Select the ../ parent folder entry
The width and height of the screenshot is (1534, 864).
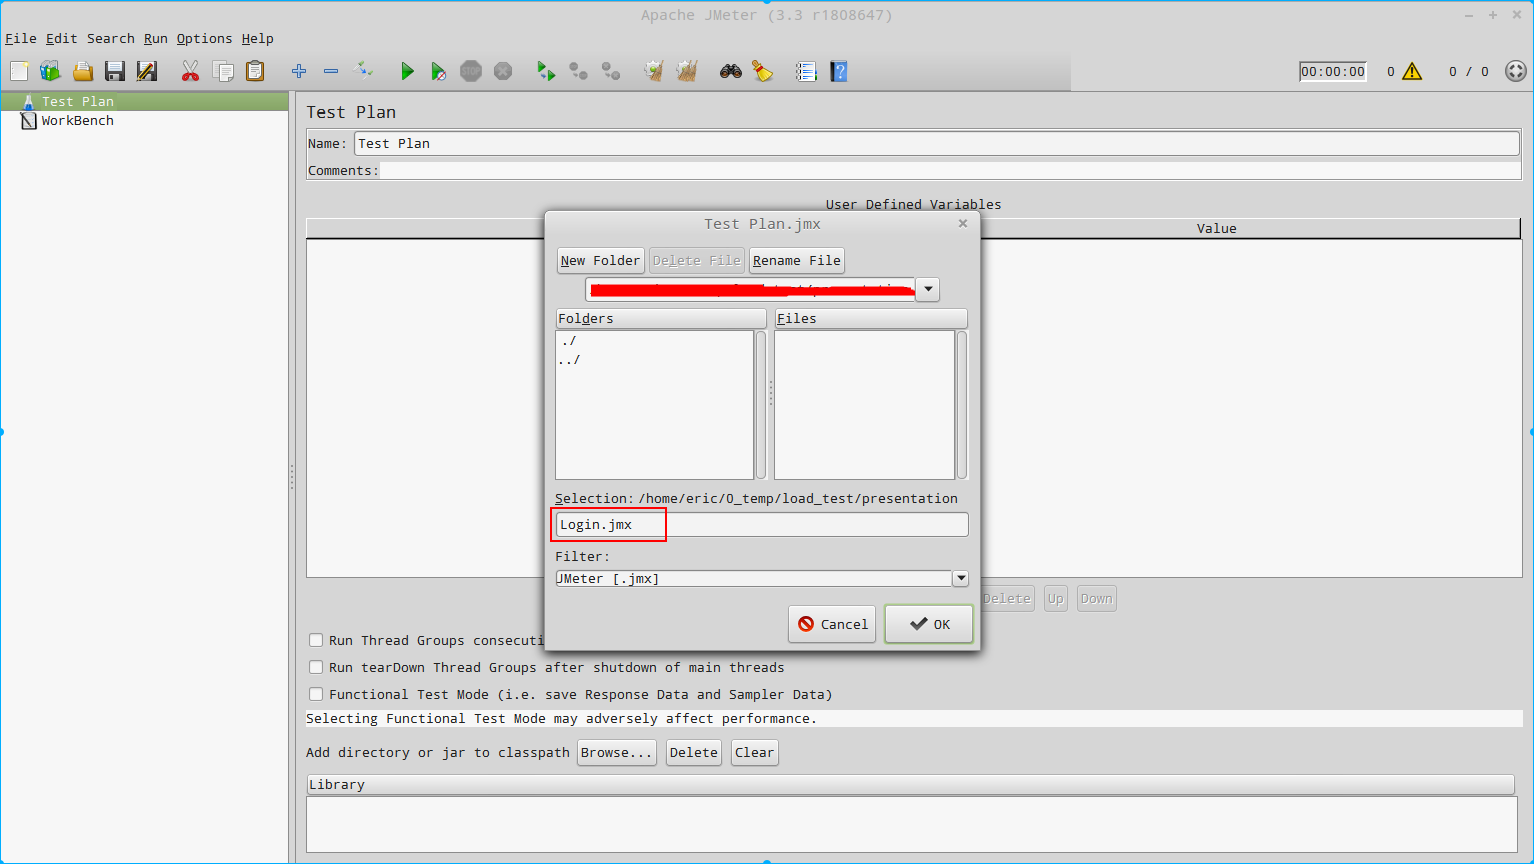pyautogui.click(x=571, y=359)
